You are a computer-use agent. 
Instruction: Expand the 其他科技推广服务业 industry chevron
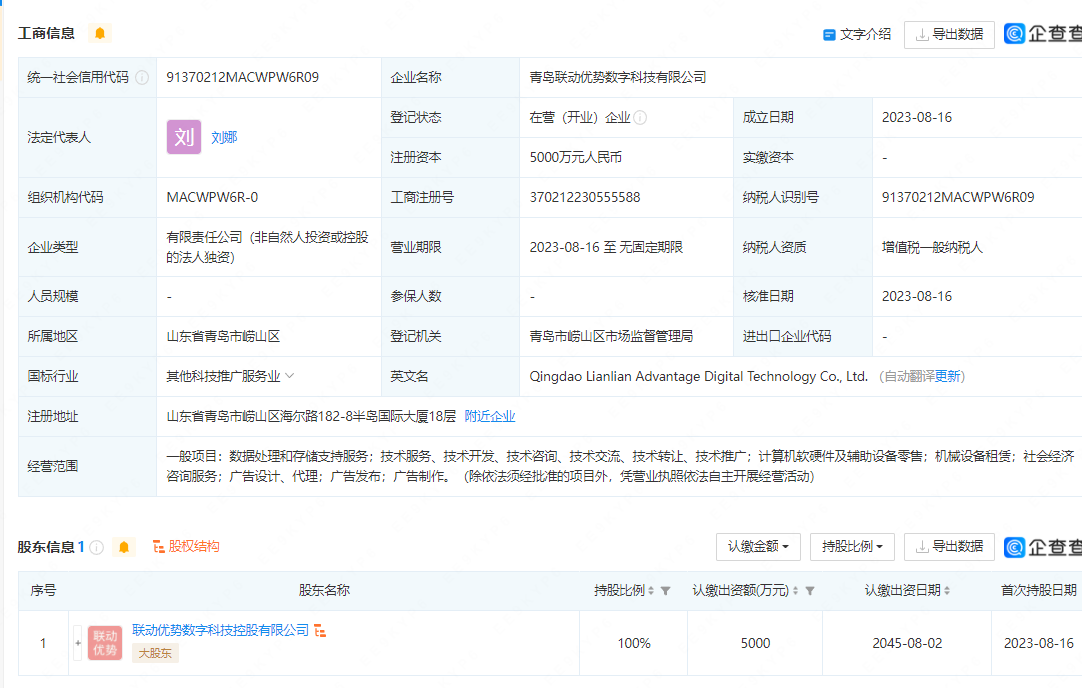[290, 376]
